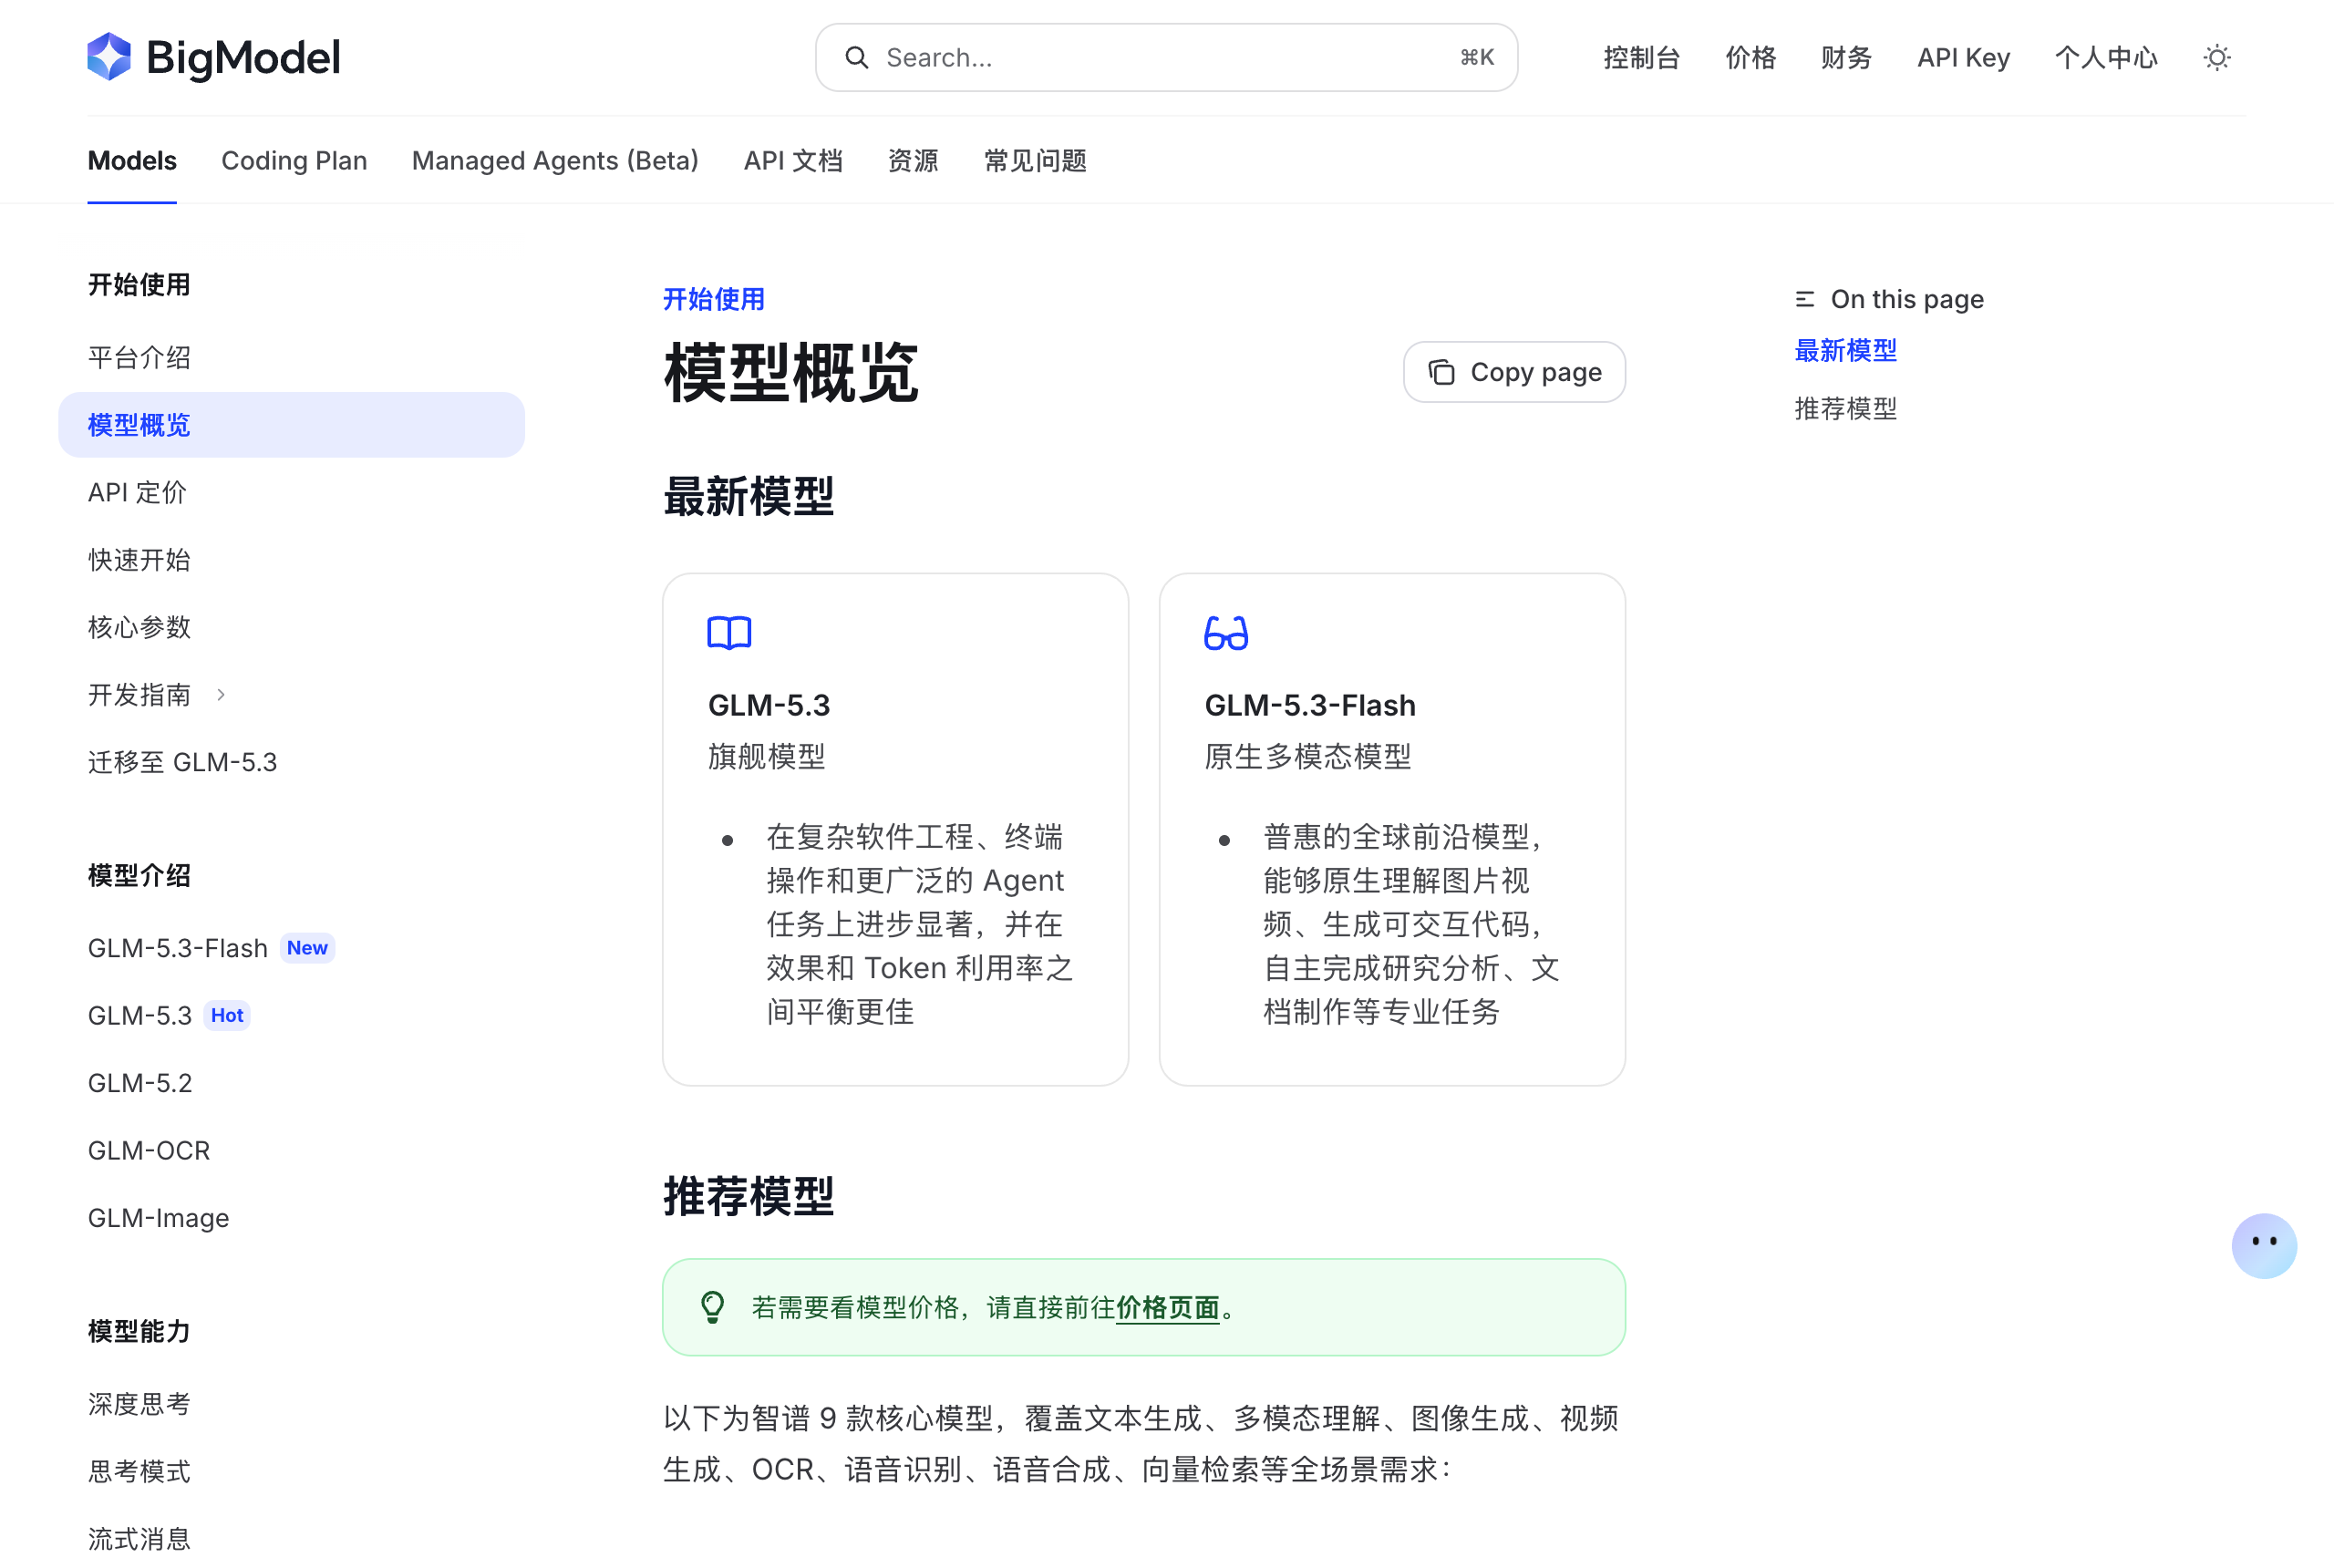
Task: Jump to 最新模型 in On this page
Action: [1845, 351]
